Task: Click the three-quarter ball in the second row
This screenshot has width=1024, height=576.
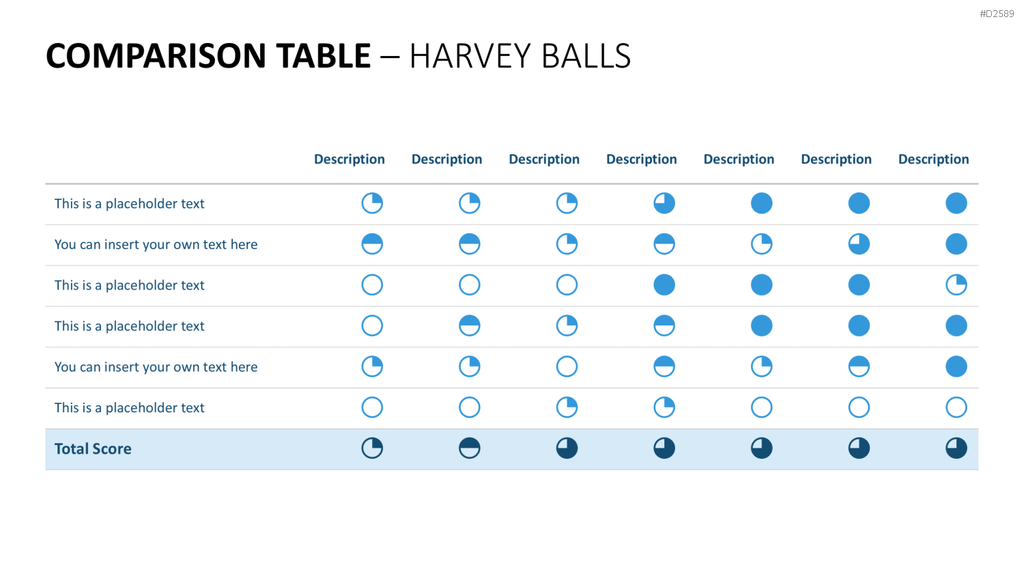Action: (x=858, y=244)
